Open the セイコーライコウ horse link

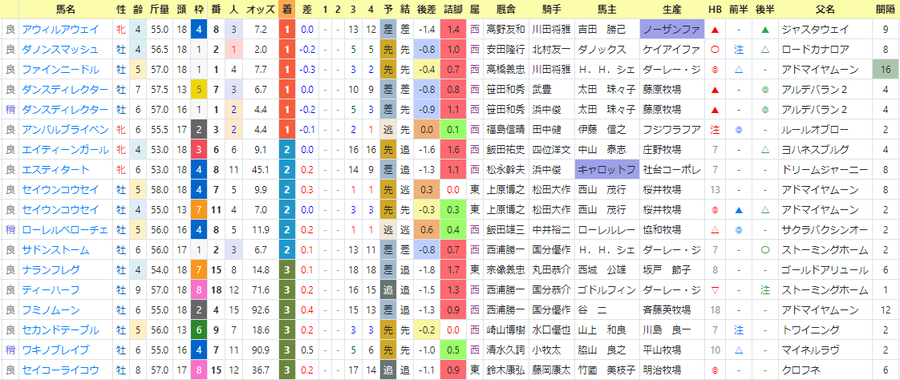tap(60, 370)
